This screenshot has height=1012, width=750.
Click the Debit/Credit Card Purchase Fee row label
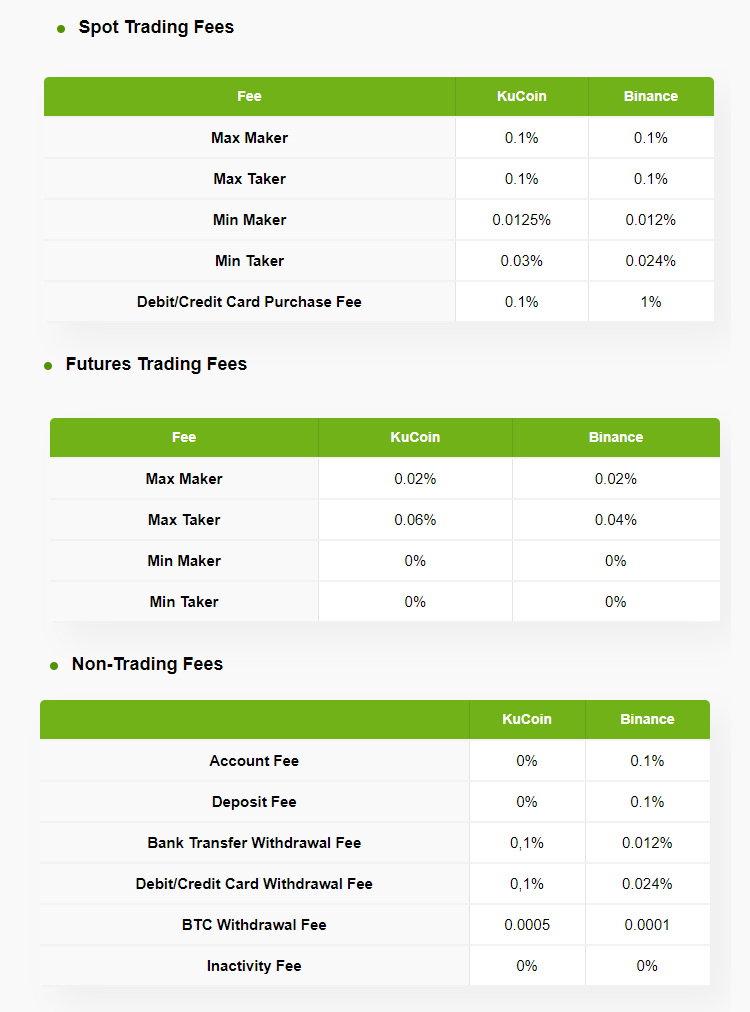(249, 302)
